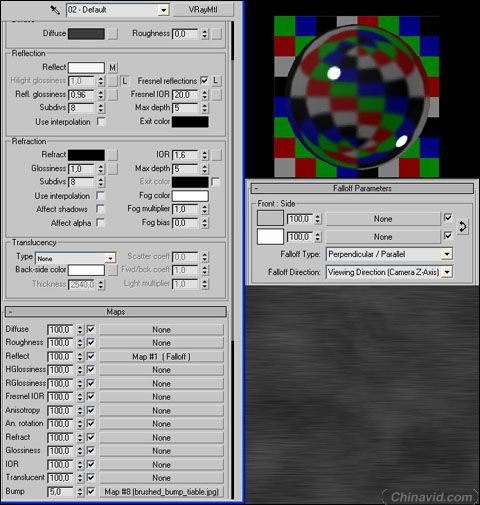Collapse the Maps rollout header

coord(116,312)
